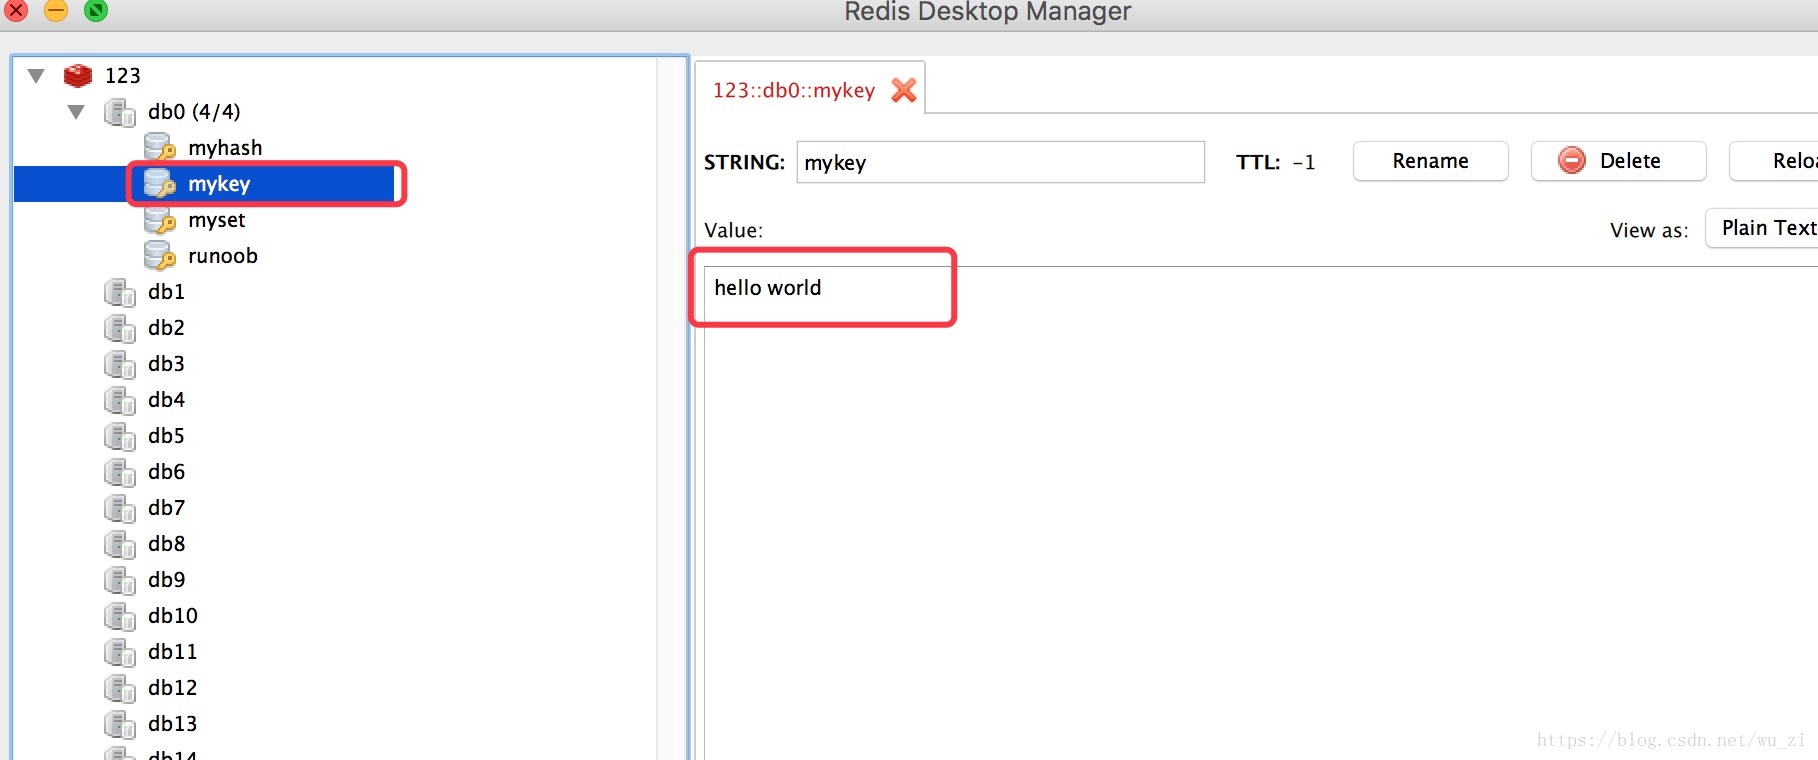1818x760 pixels.
Task: Click the key icon beside mykey
Action: pyautogui.click(x=160, y=184)
